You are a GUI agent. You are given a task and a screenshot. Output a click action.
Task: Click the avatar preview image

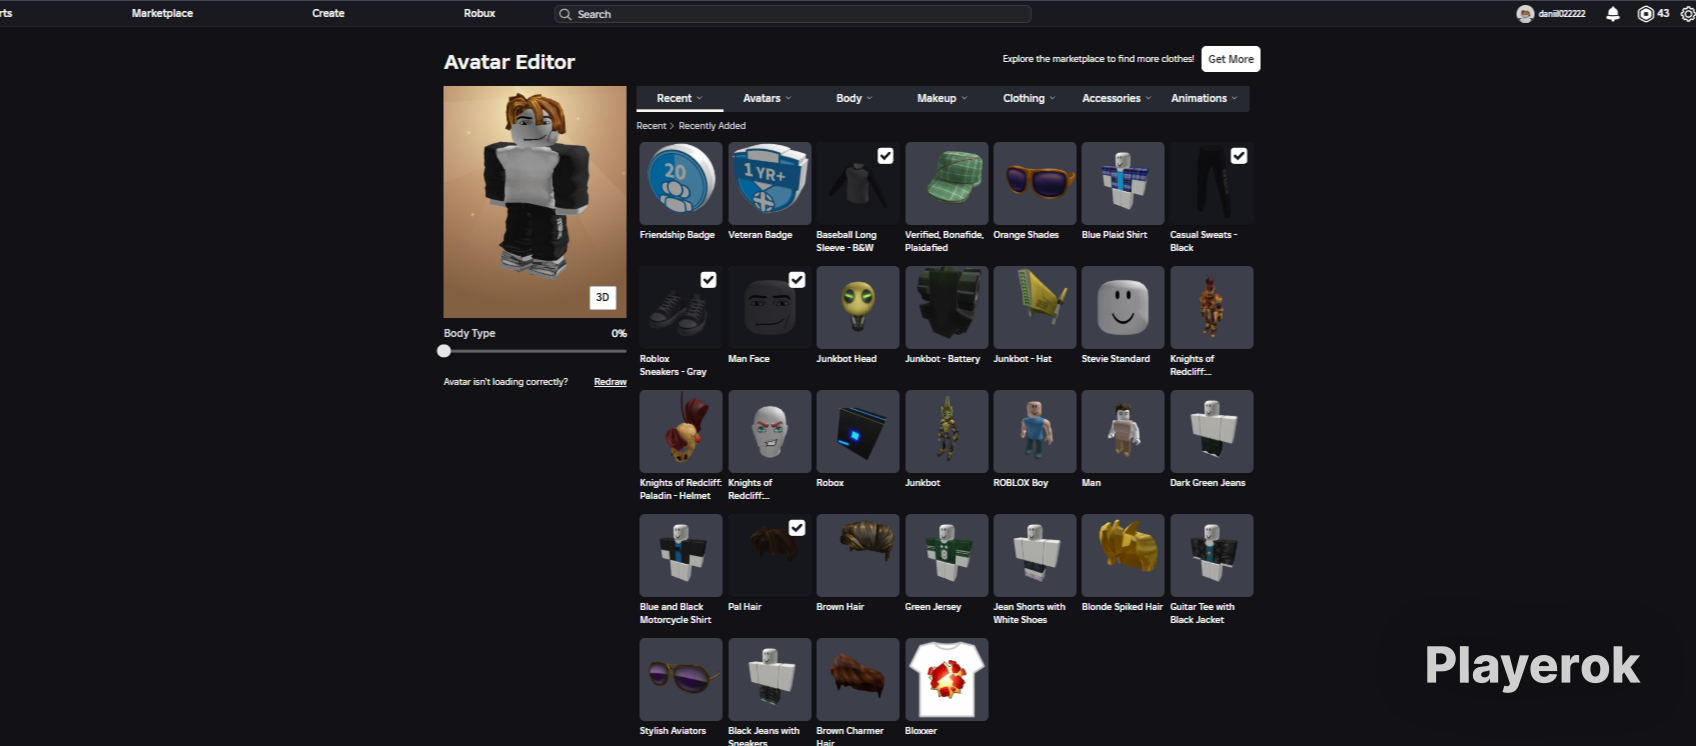point(535,202)
